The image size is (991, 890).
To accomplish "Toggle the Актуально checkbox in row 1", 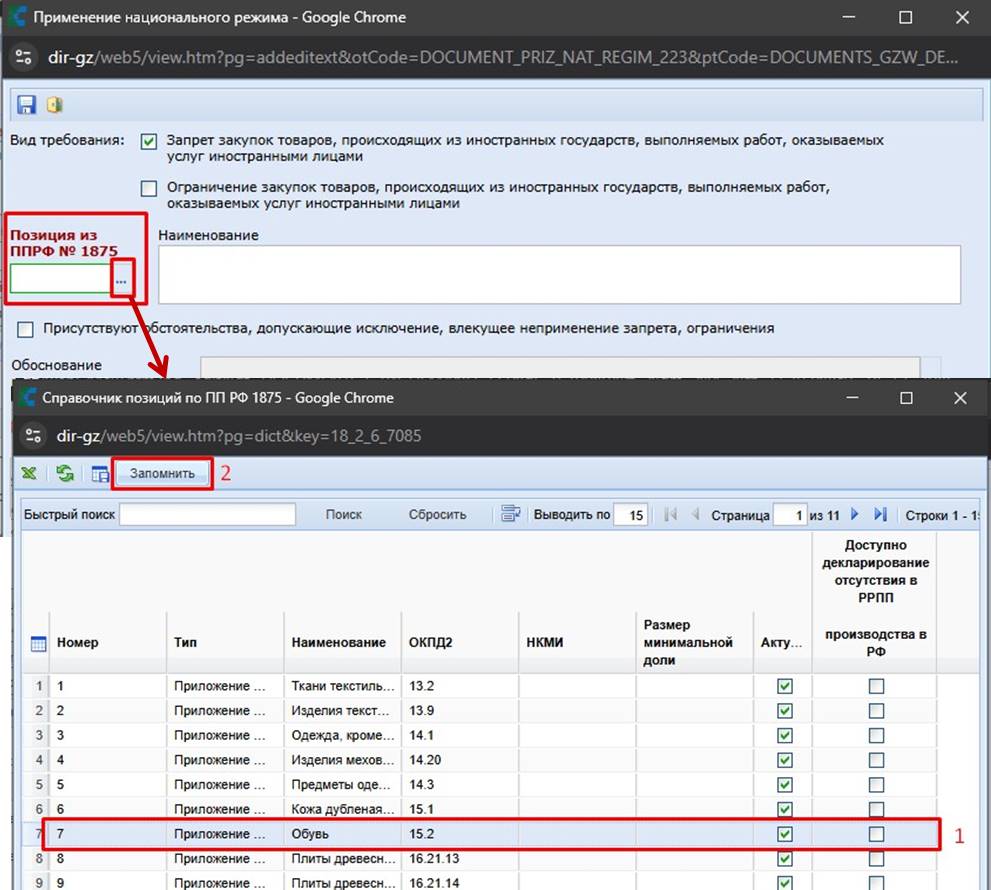I will click(784, 686).
